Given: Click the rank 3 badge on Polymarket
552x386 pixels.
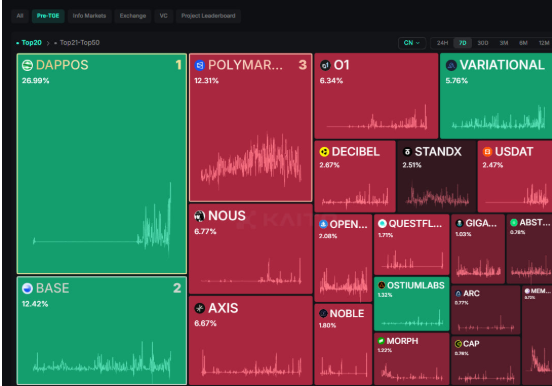Looking at the screenshot, I should (x=303, y=65).
